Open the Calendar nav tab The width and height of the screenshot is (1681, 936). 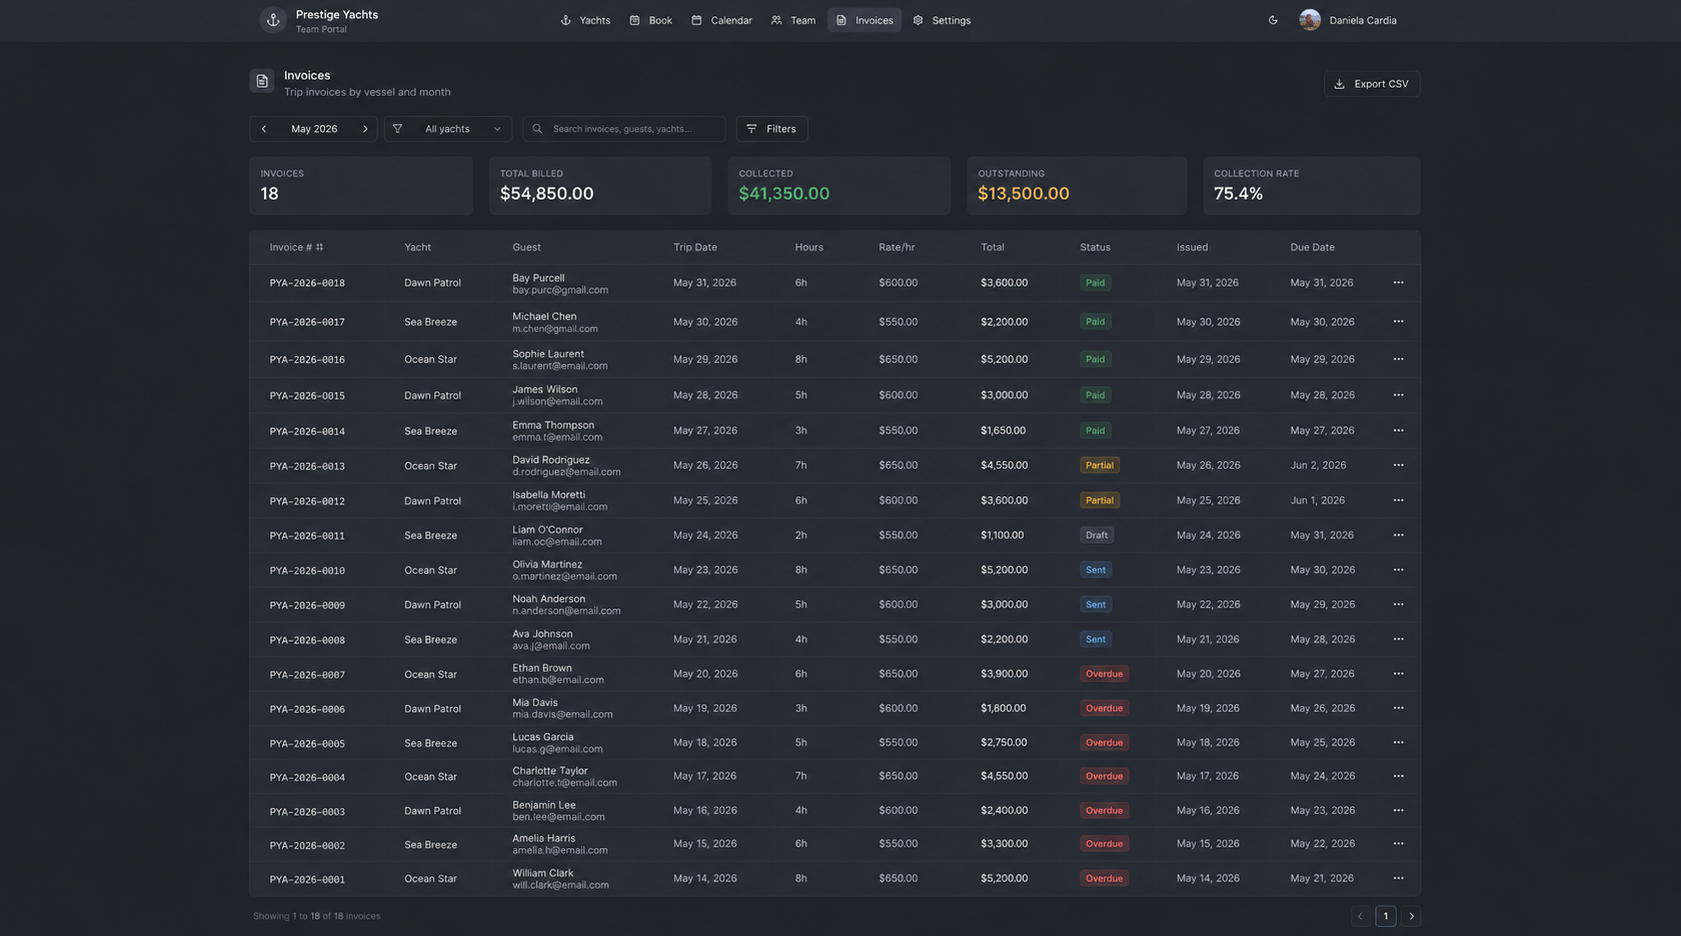722,20
